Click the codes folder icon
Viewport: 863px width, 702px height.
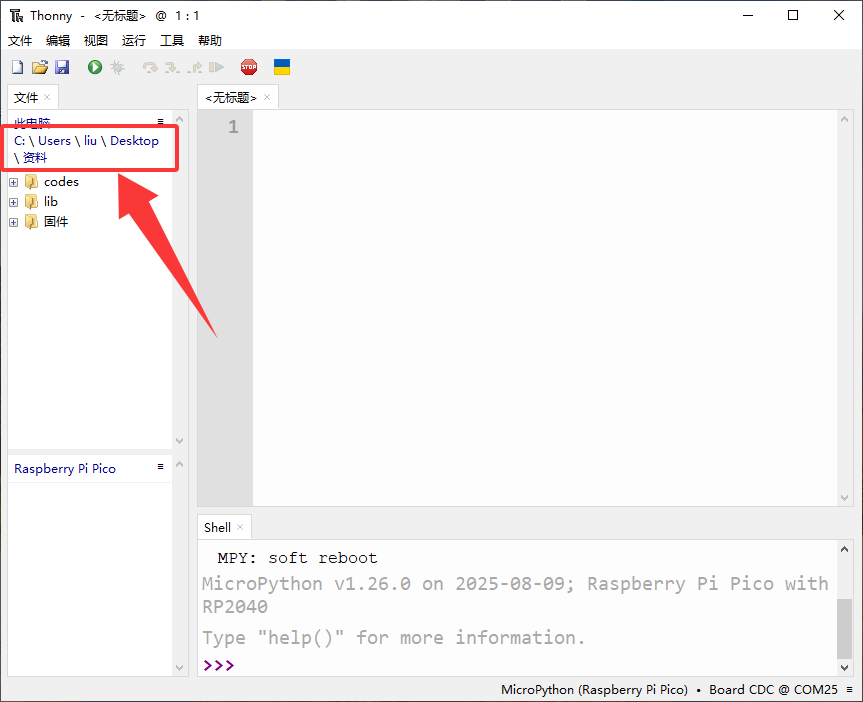pos(31,182)
